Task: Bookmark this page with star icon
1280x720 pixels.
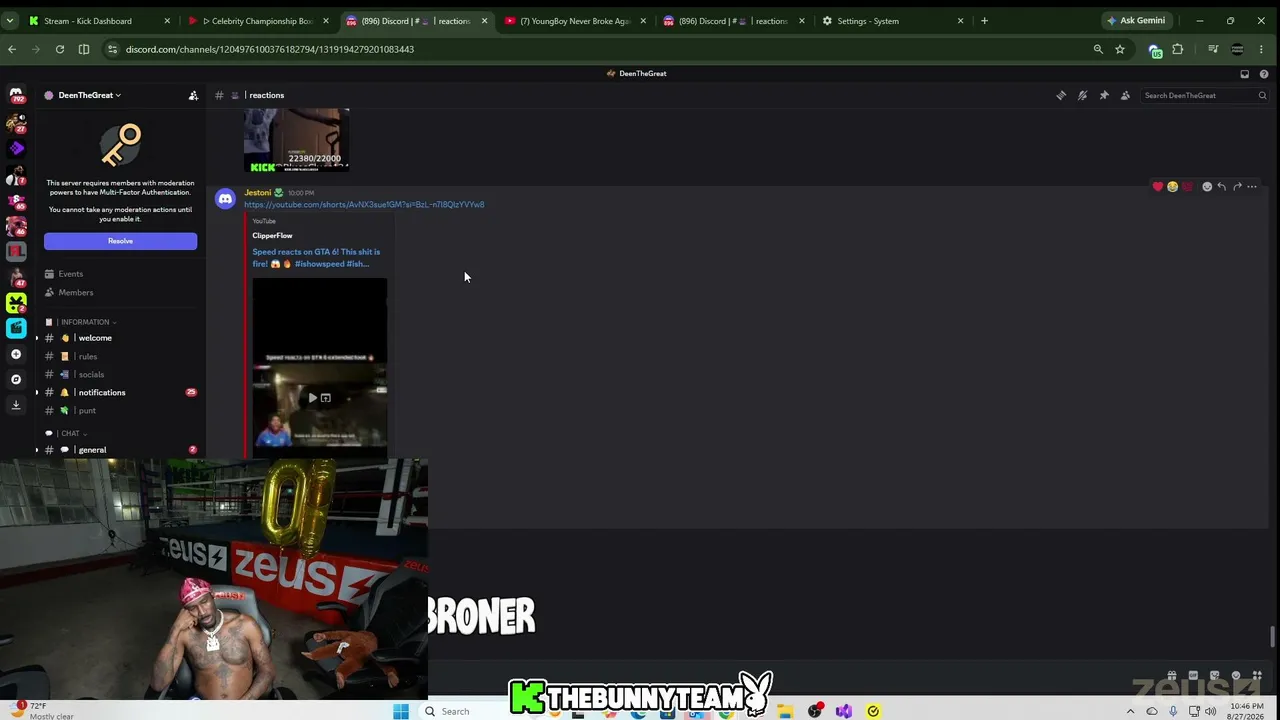Action: (x=1120, y=49)
